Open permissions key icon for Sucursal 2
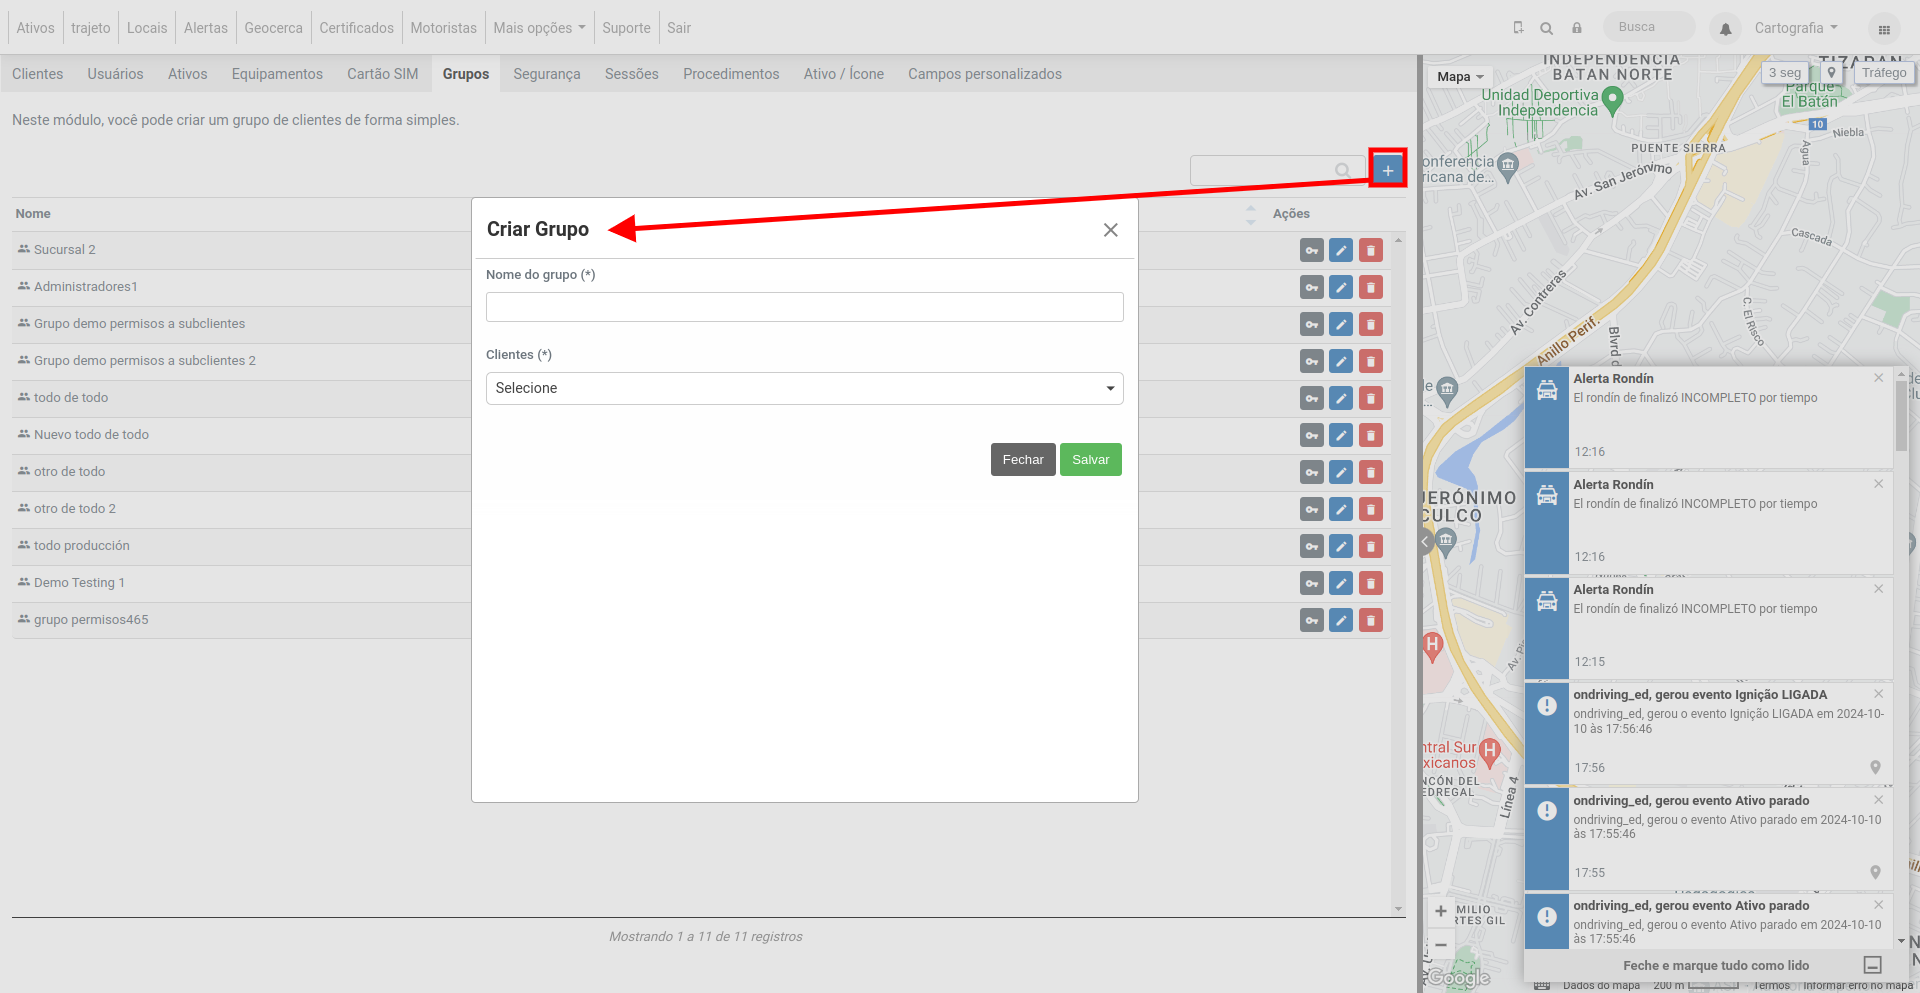Image resolution: width=1920 pixels, height=993 pixels. point(1311,250)
